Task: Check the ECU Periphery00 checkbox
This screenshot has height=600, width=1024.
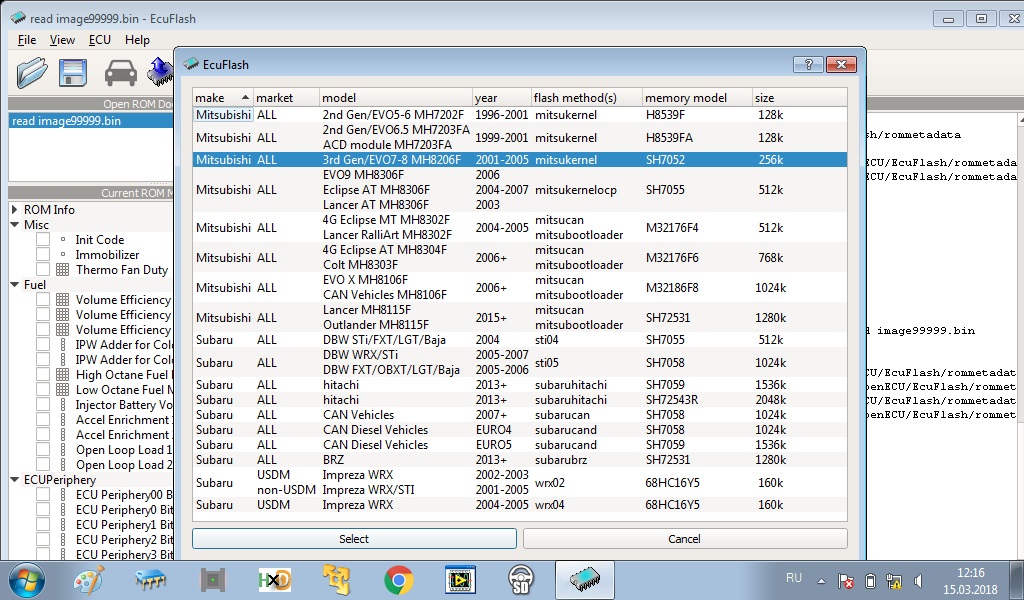Action: 43,495
